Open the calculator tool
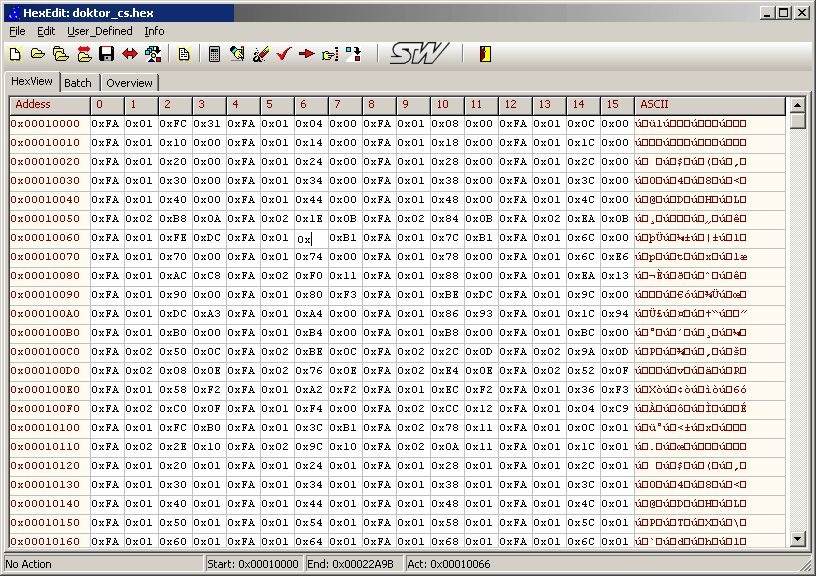Viewport: 816px width, 576px height. (214, 54)
